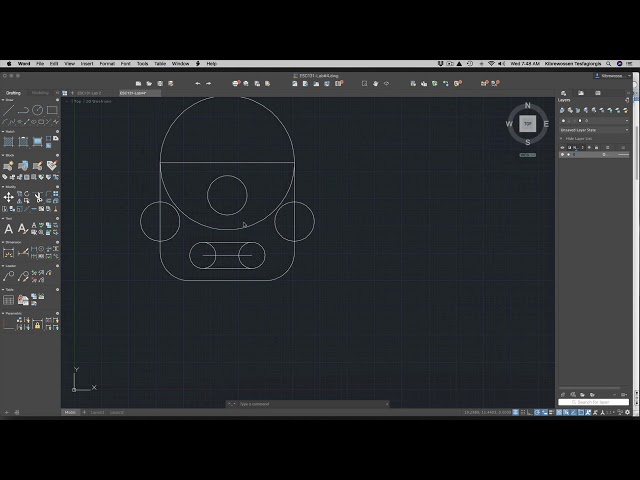
Task: Select the Edit Block tool
Action: click(x=38, y=166)
